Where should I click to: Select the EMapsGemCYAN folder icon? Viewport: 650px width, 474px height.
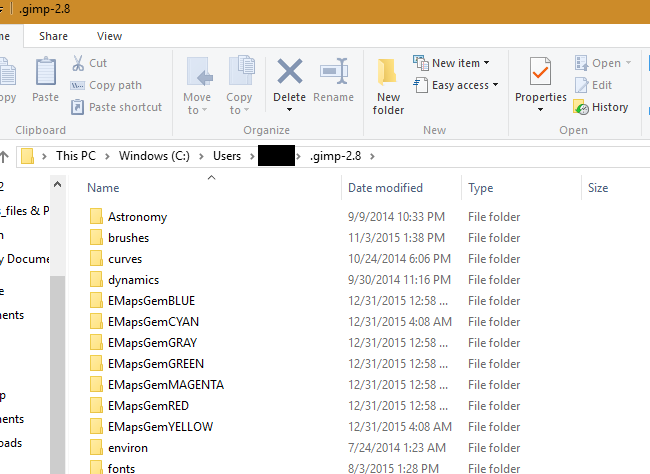[x=96, y=321]
